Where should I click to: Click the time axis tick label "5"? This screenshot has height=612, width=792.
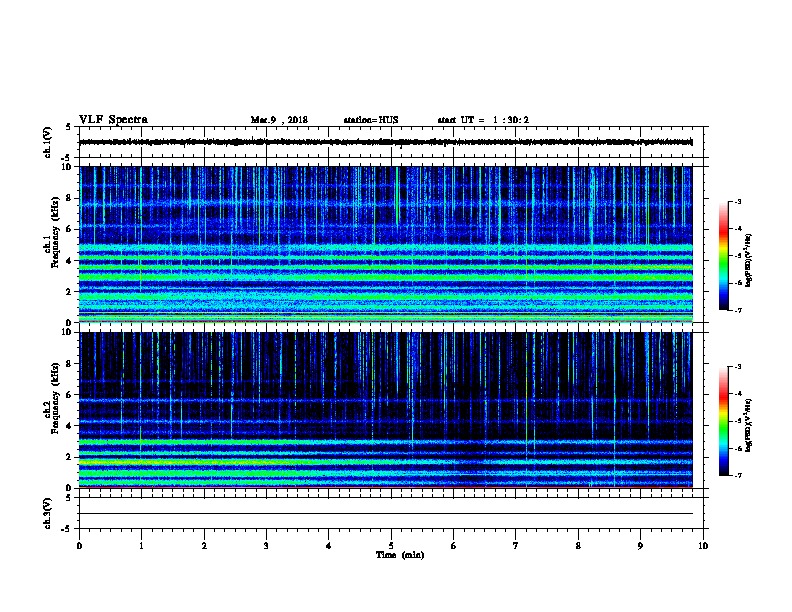[391, 546]
